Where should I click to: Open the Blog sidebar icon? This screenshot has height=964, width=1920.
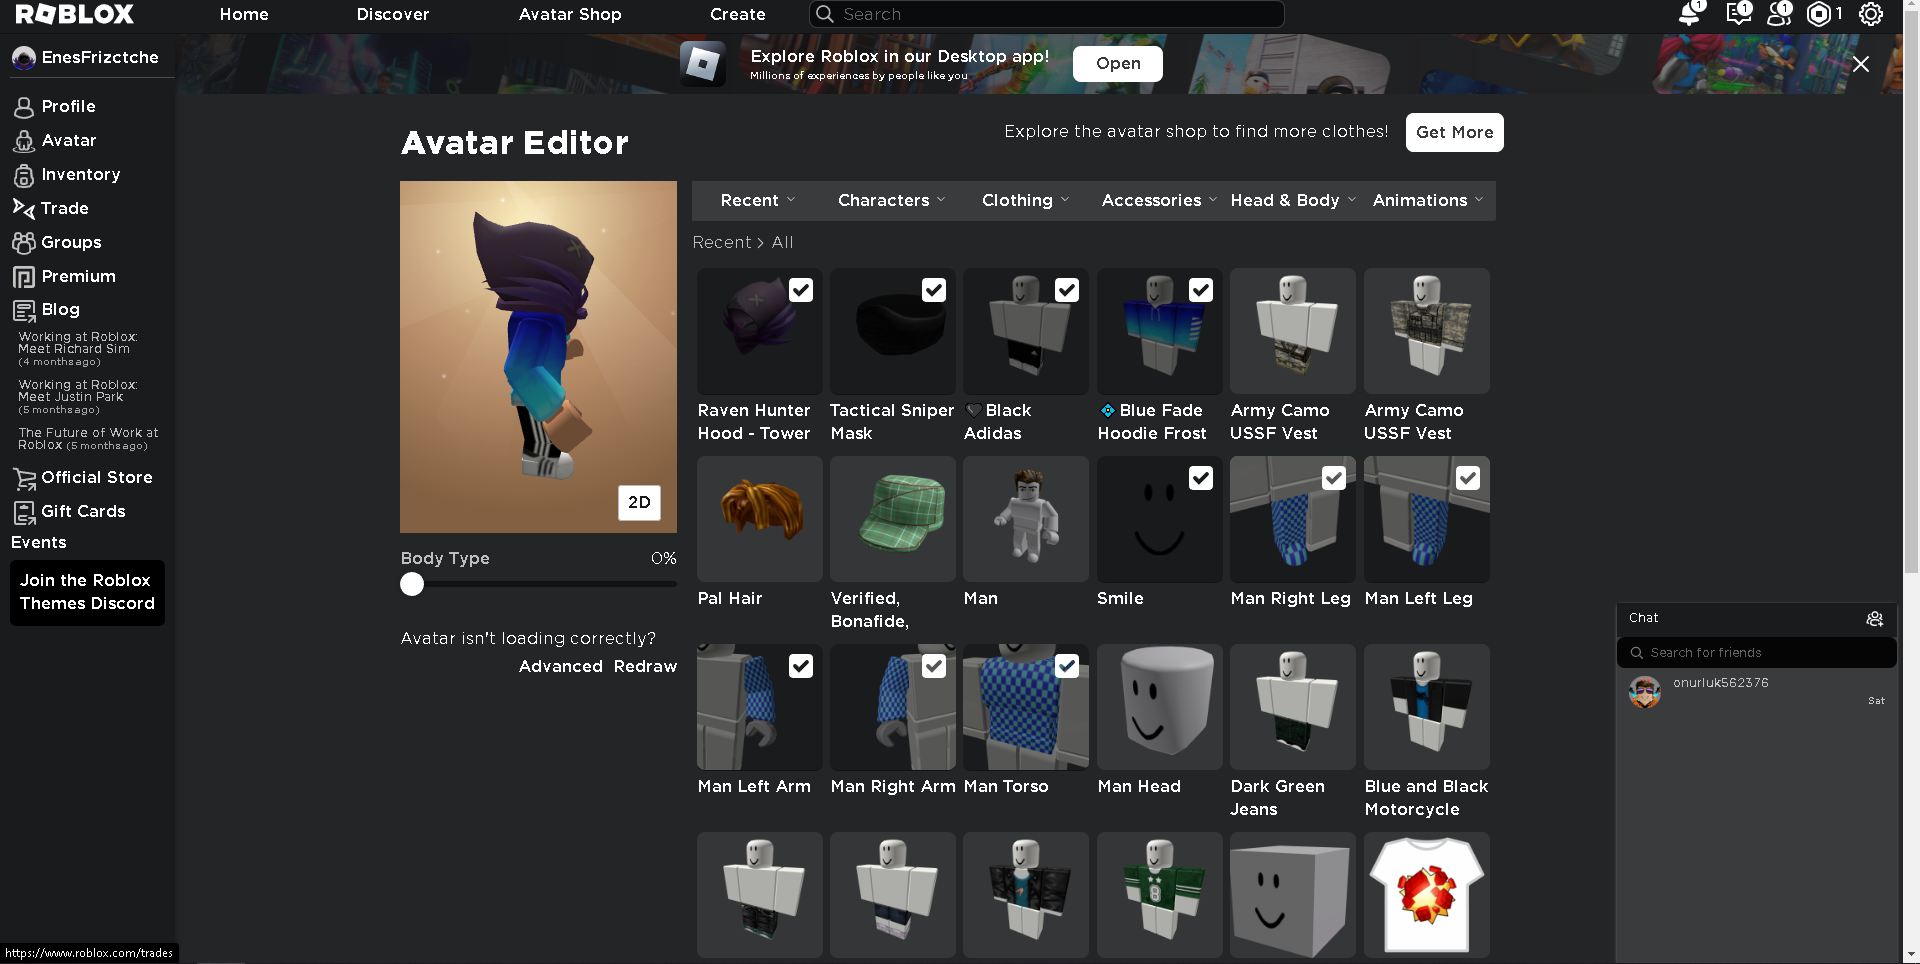click(24, 310)
